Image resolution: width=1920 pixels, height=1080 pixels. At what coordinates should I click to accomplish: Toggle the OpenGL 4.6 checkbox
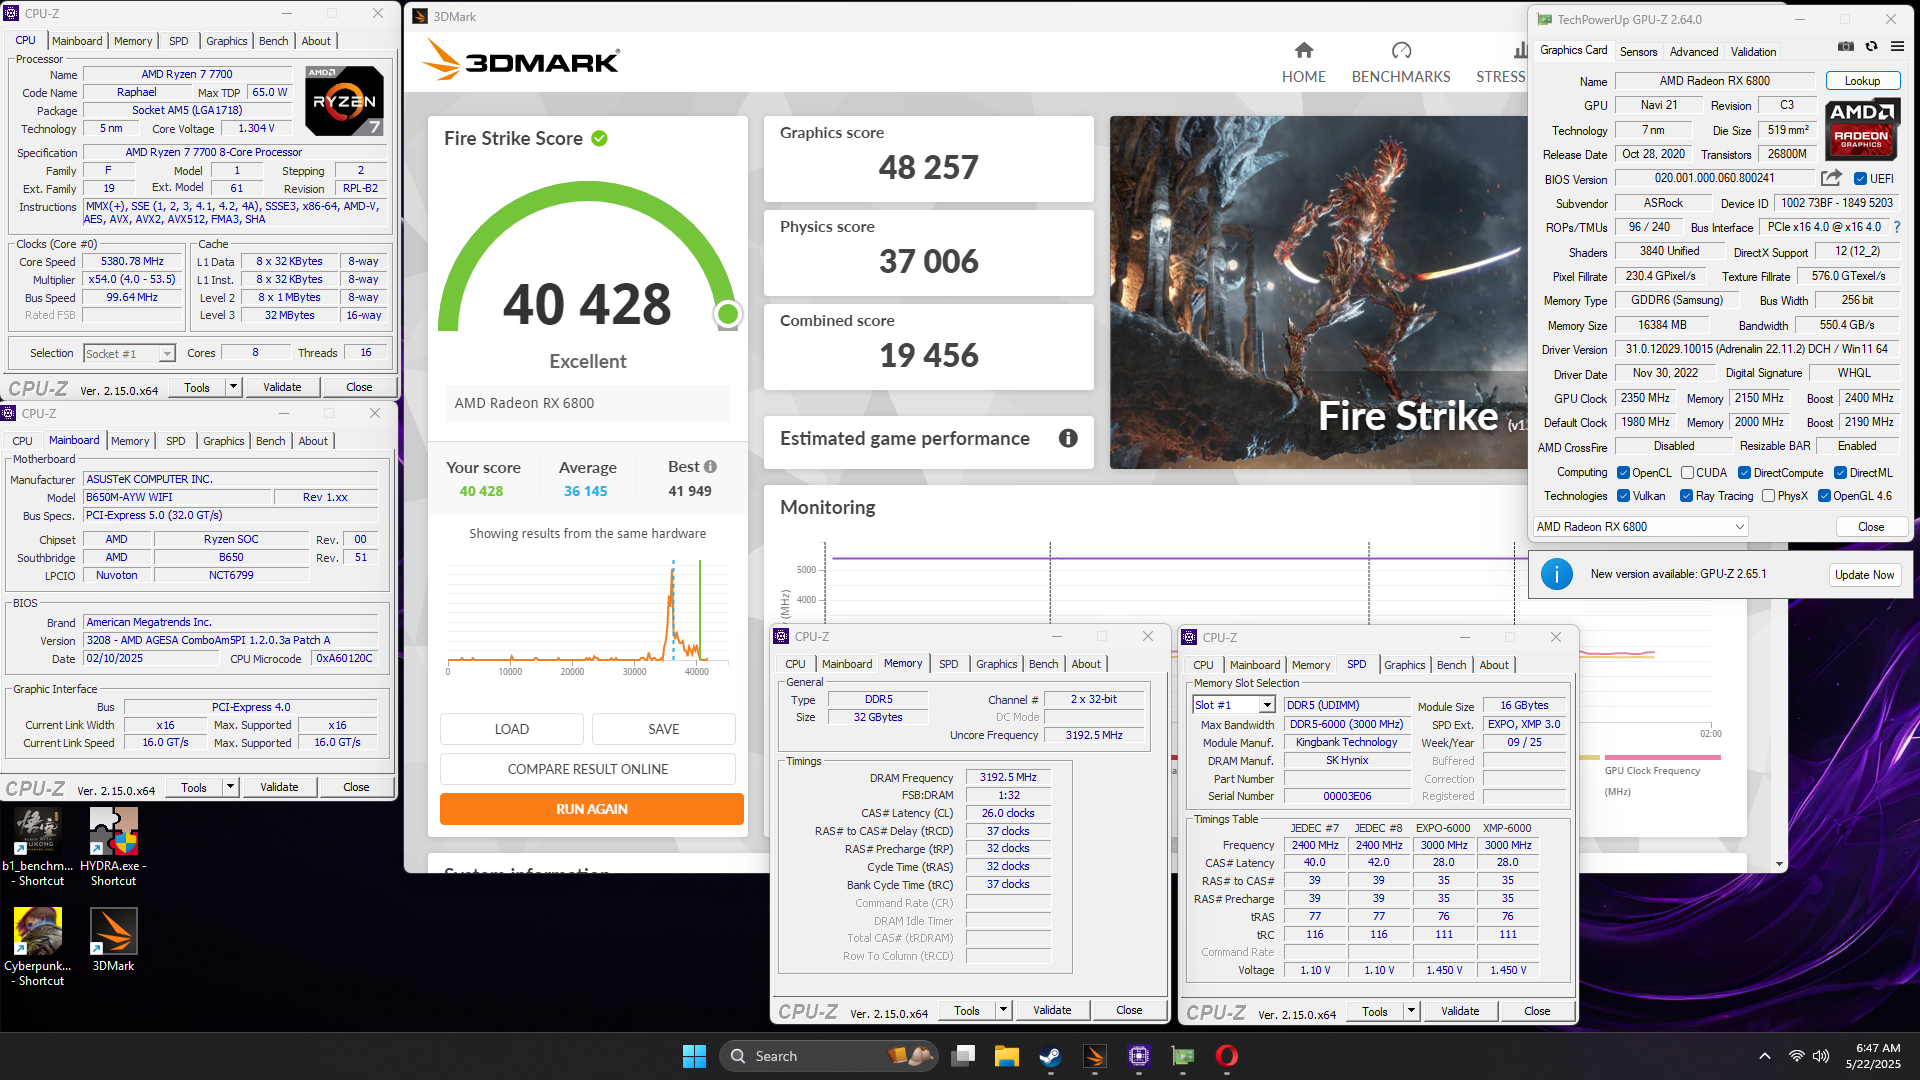[1824, 496]
